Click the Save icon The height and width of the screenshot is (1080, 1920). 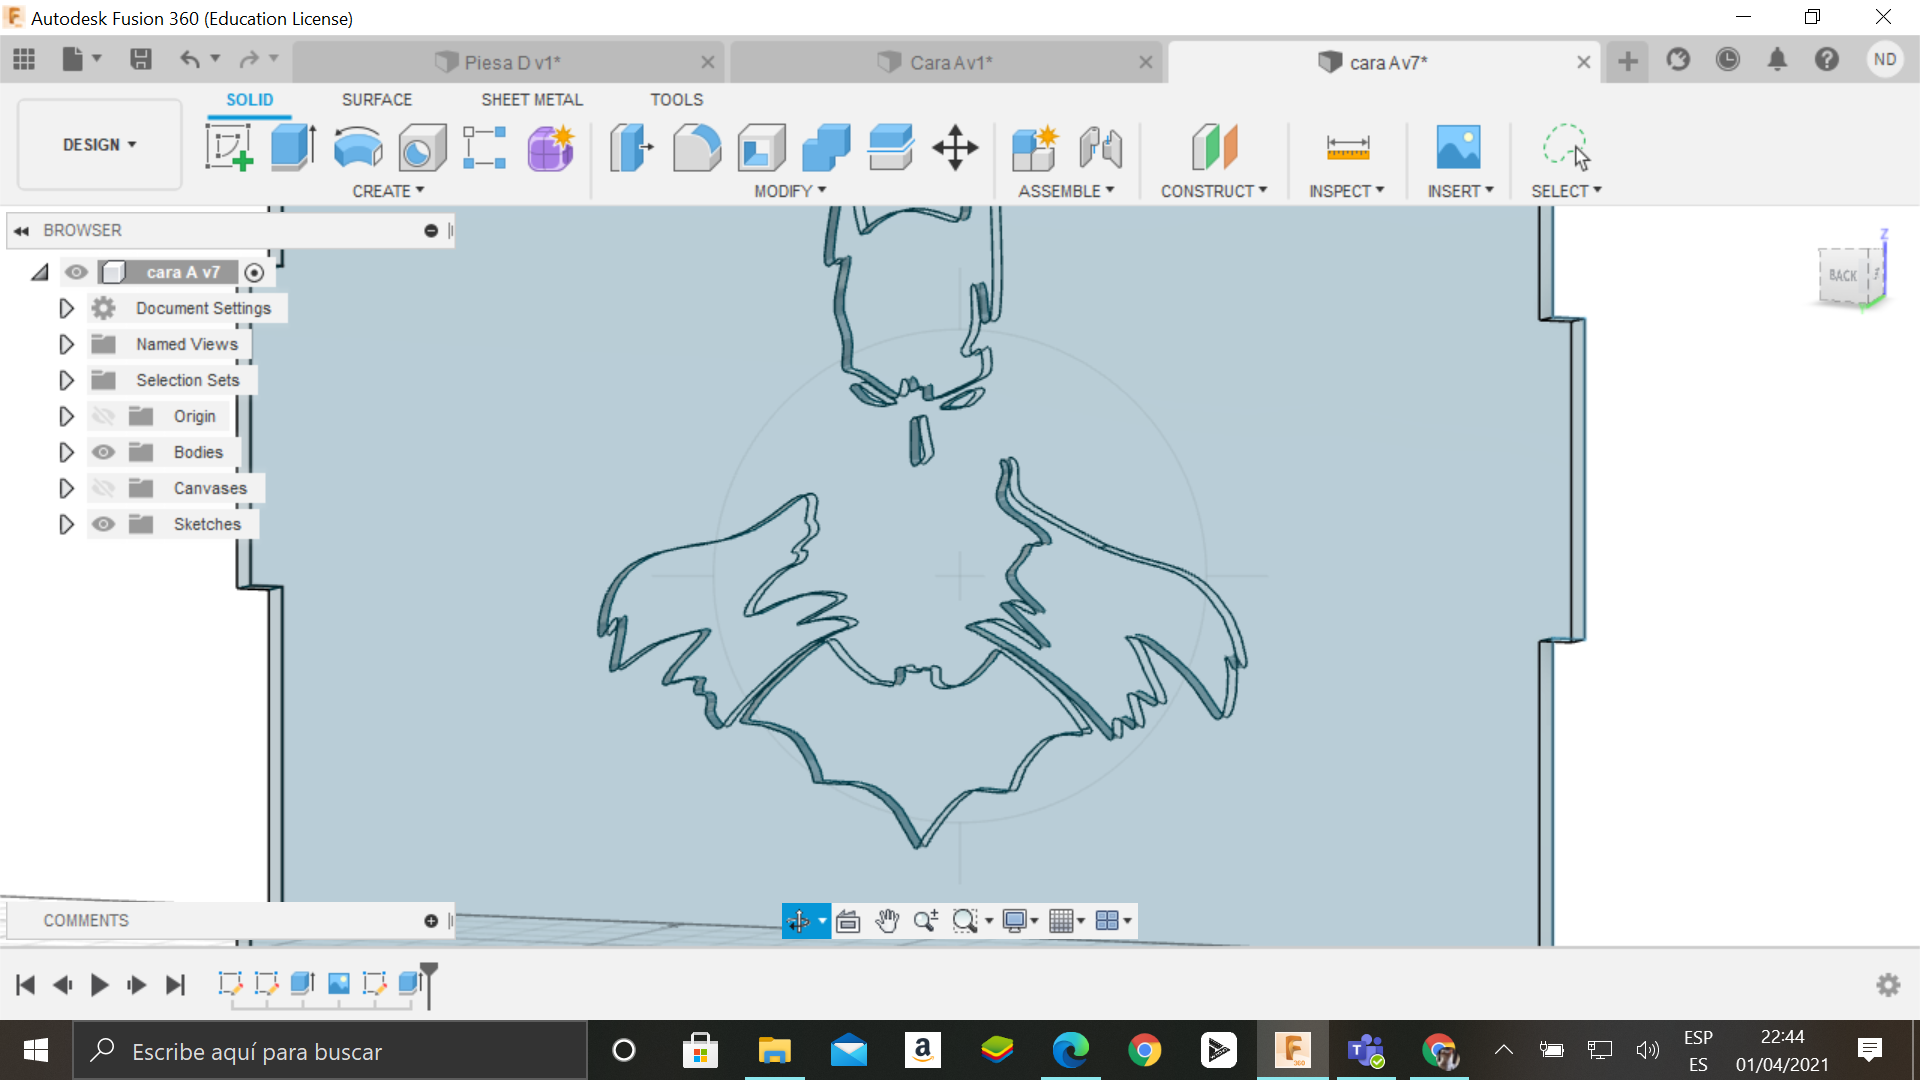(141, 60)
